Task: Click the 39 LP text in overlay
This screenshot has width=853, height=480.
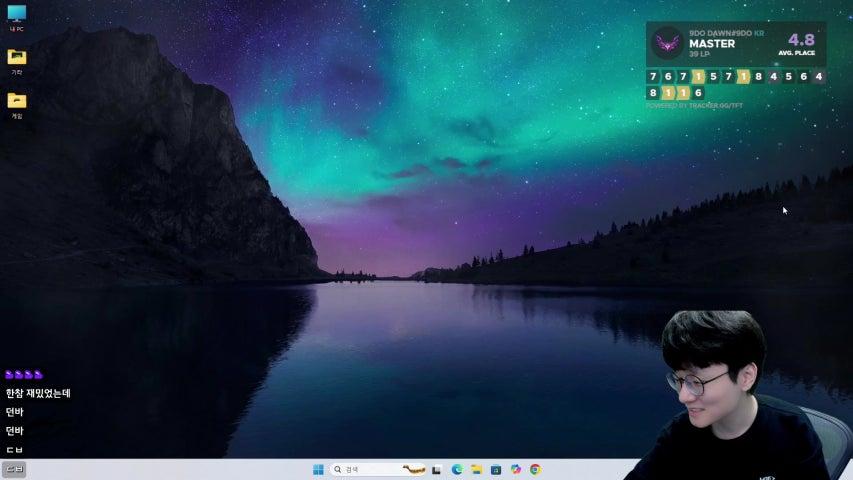Action: coord(699,54)
